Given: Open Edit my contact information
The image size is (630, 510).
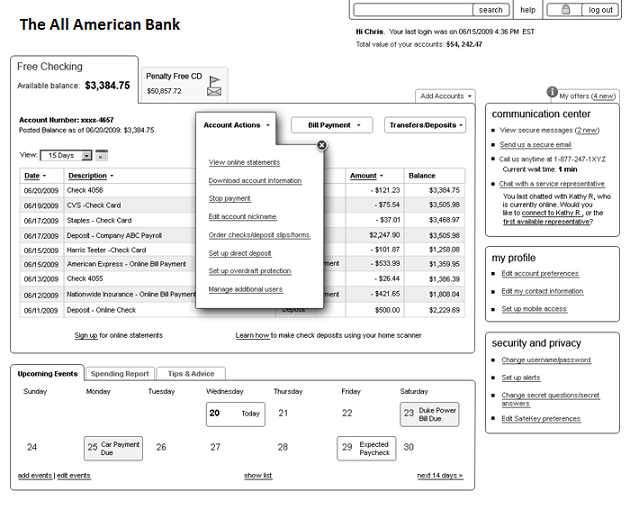Looking at the screenshot, I should (542, 291).
